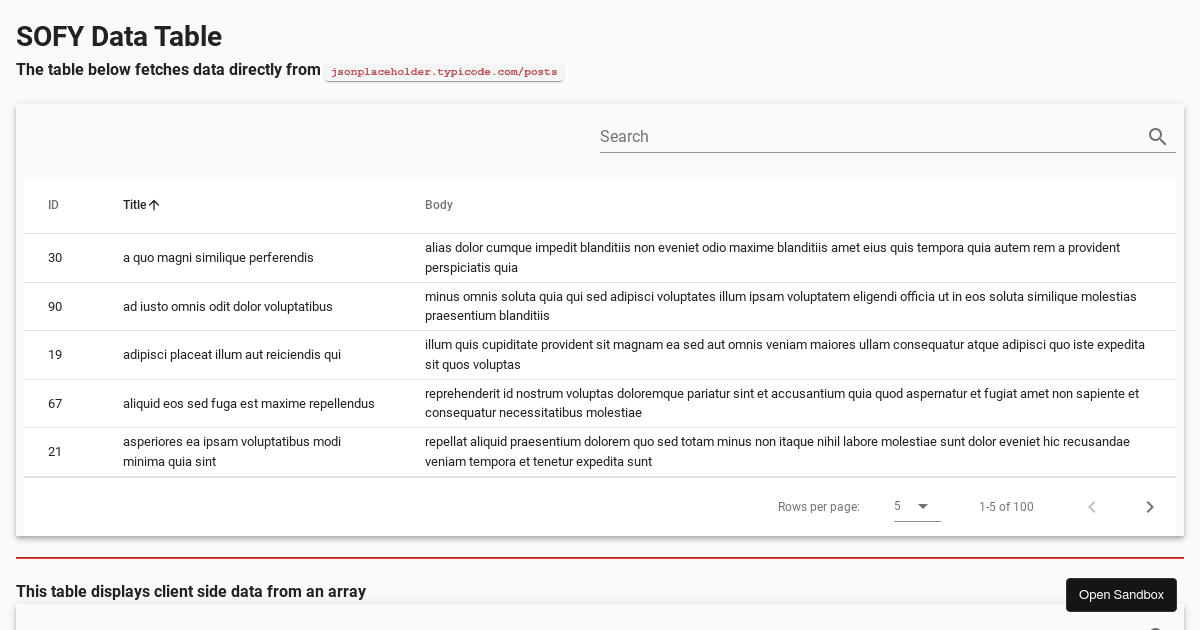Toggle descending sort on Title column
This screenshot has width=1200, height=630.
click(x=133, y=204)
